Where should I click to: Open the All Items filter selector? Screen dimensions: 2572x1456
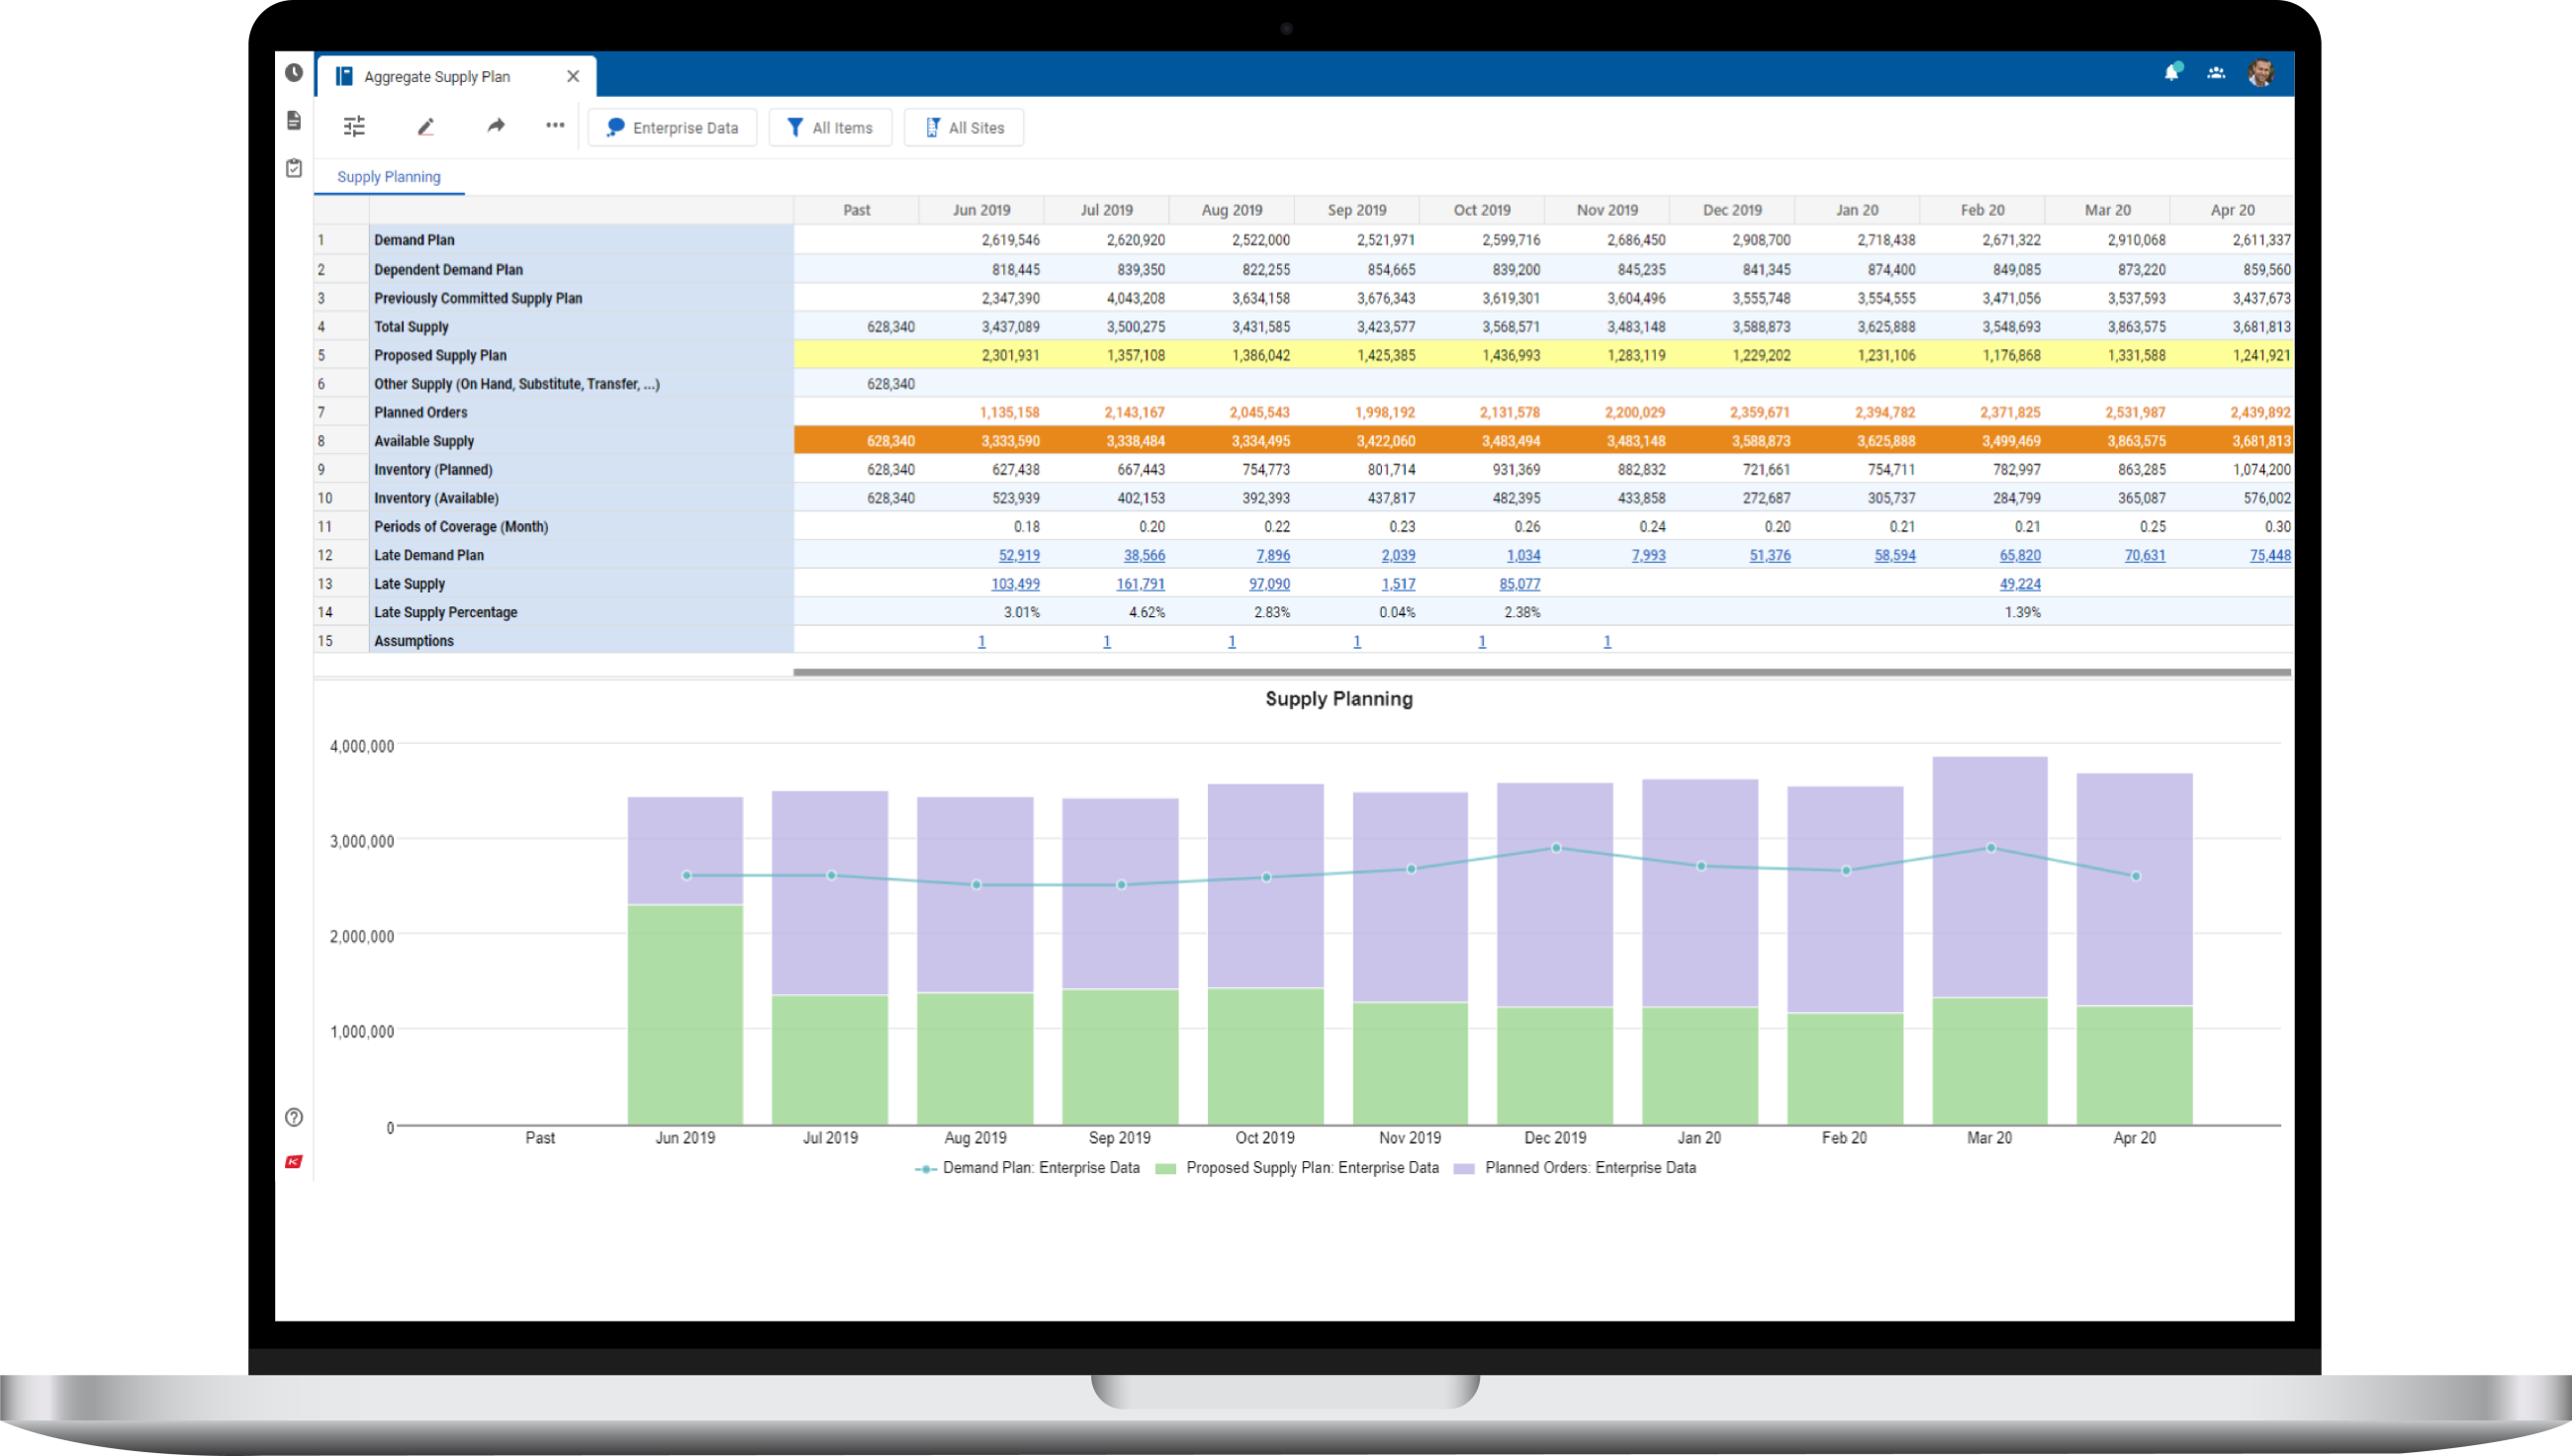coord(830,127)
